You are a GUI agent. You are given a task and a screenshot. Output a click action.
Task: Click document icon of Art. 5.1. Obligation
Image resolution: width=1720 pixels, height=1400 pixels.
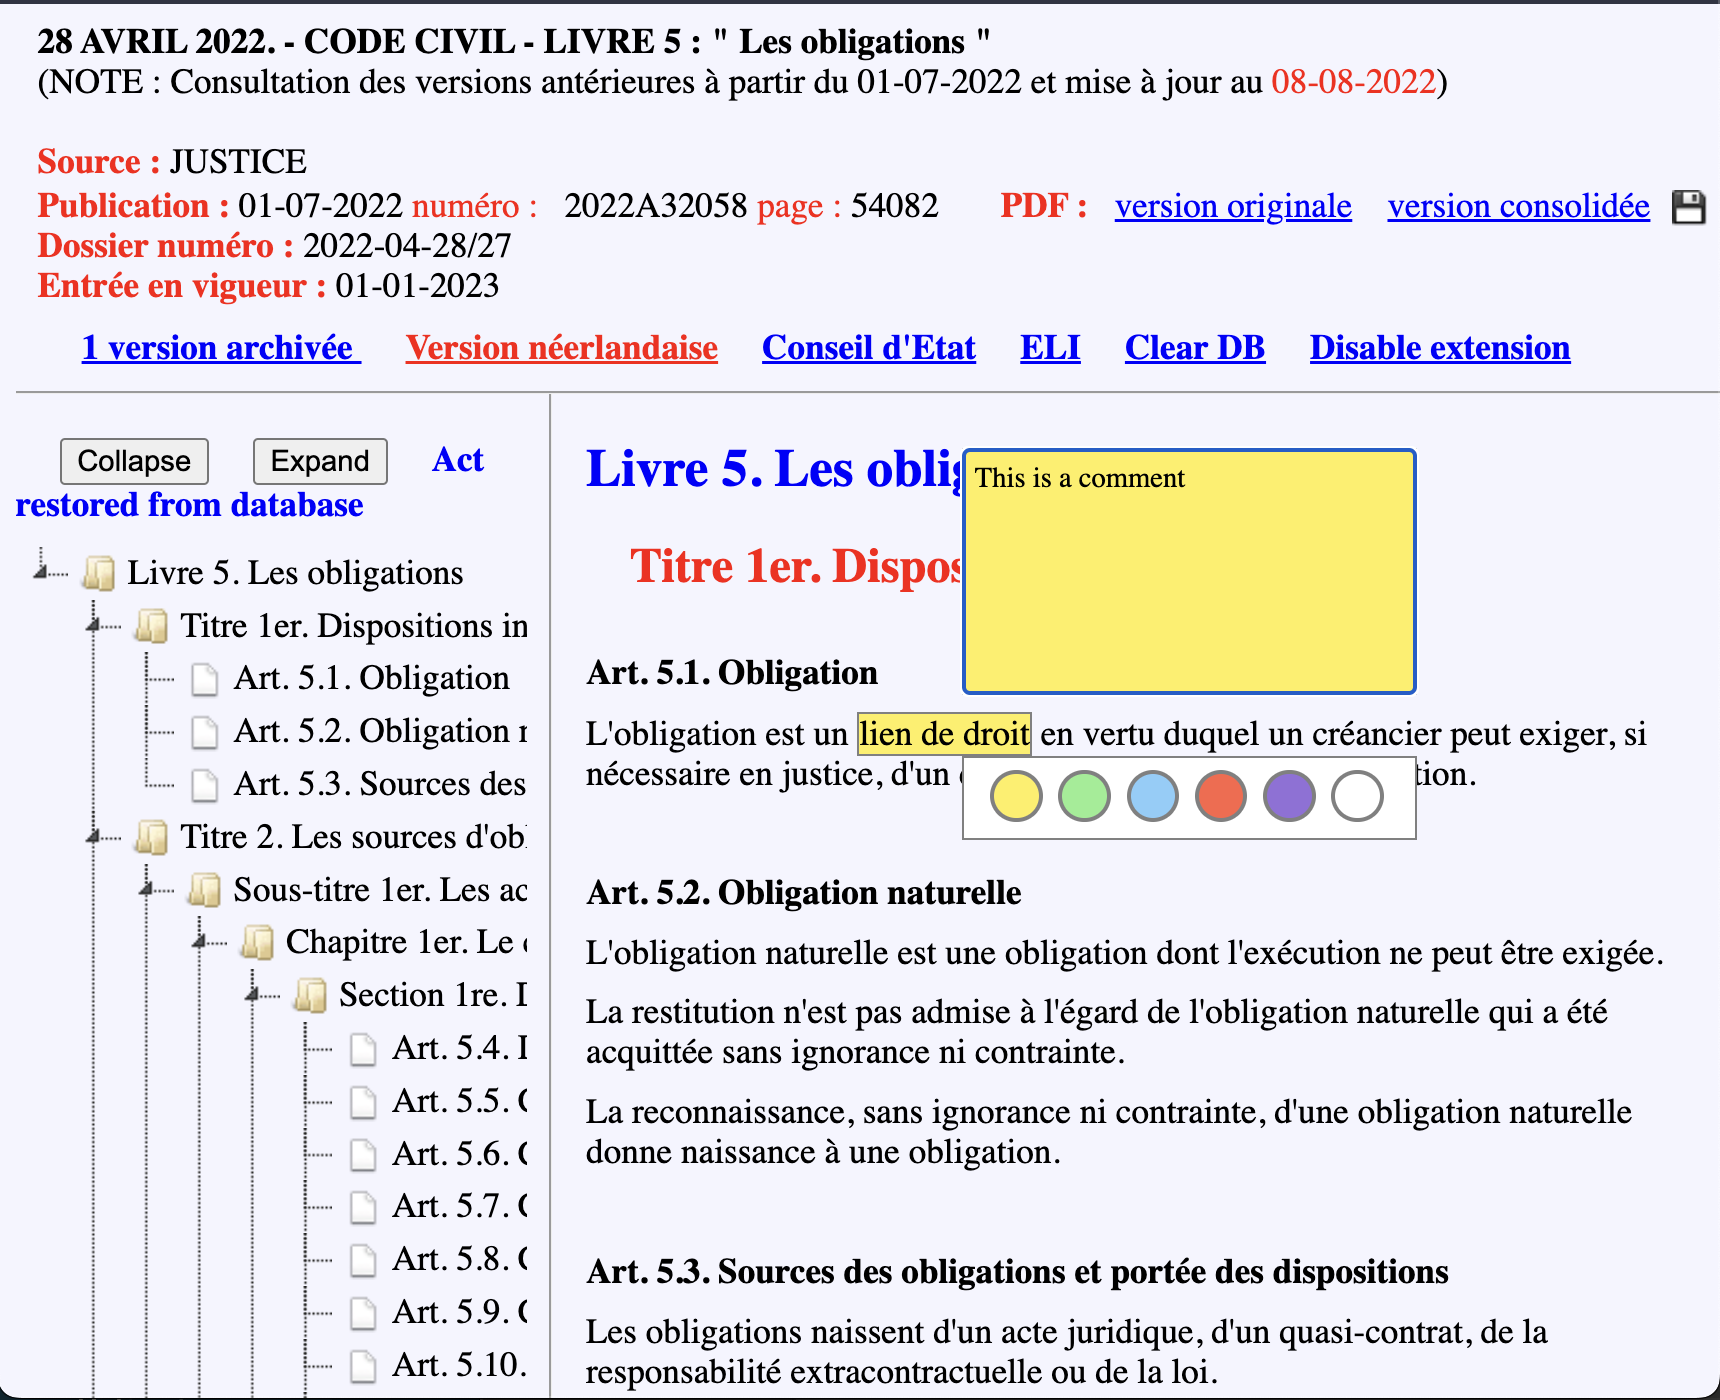205,679
